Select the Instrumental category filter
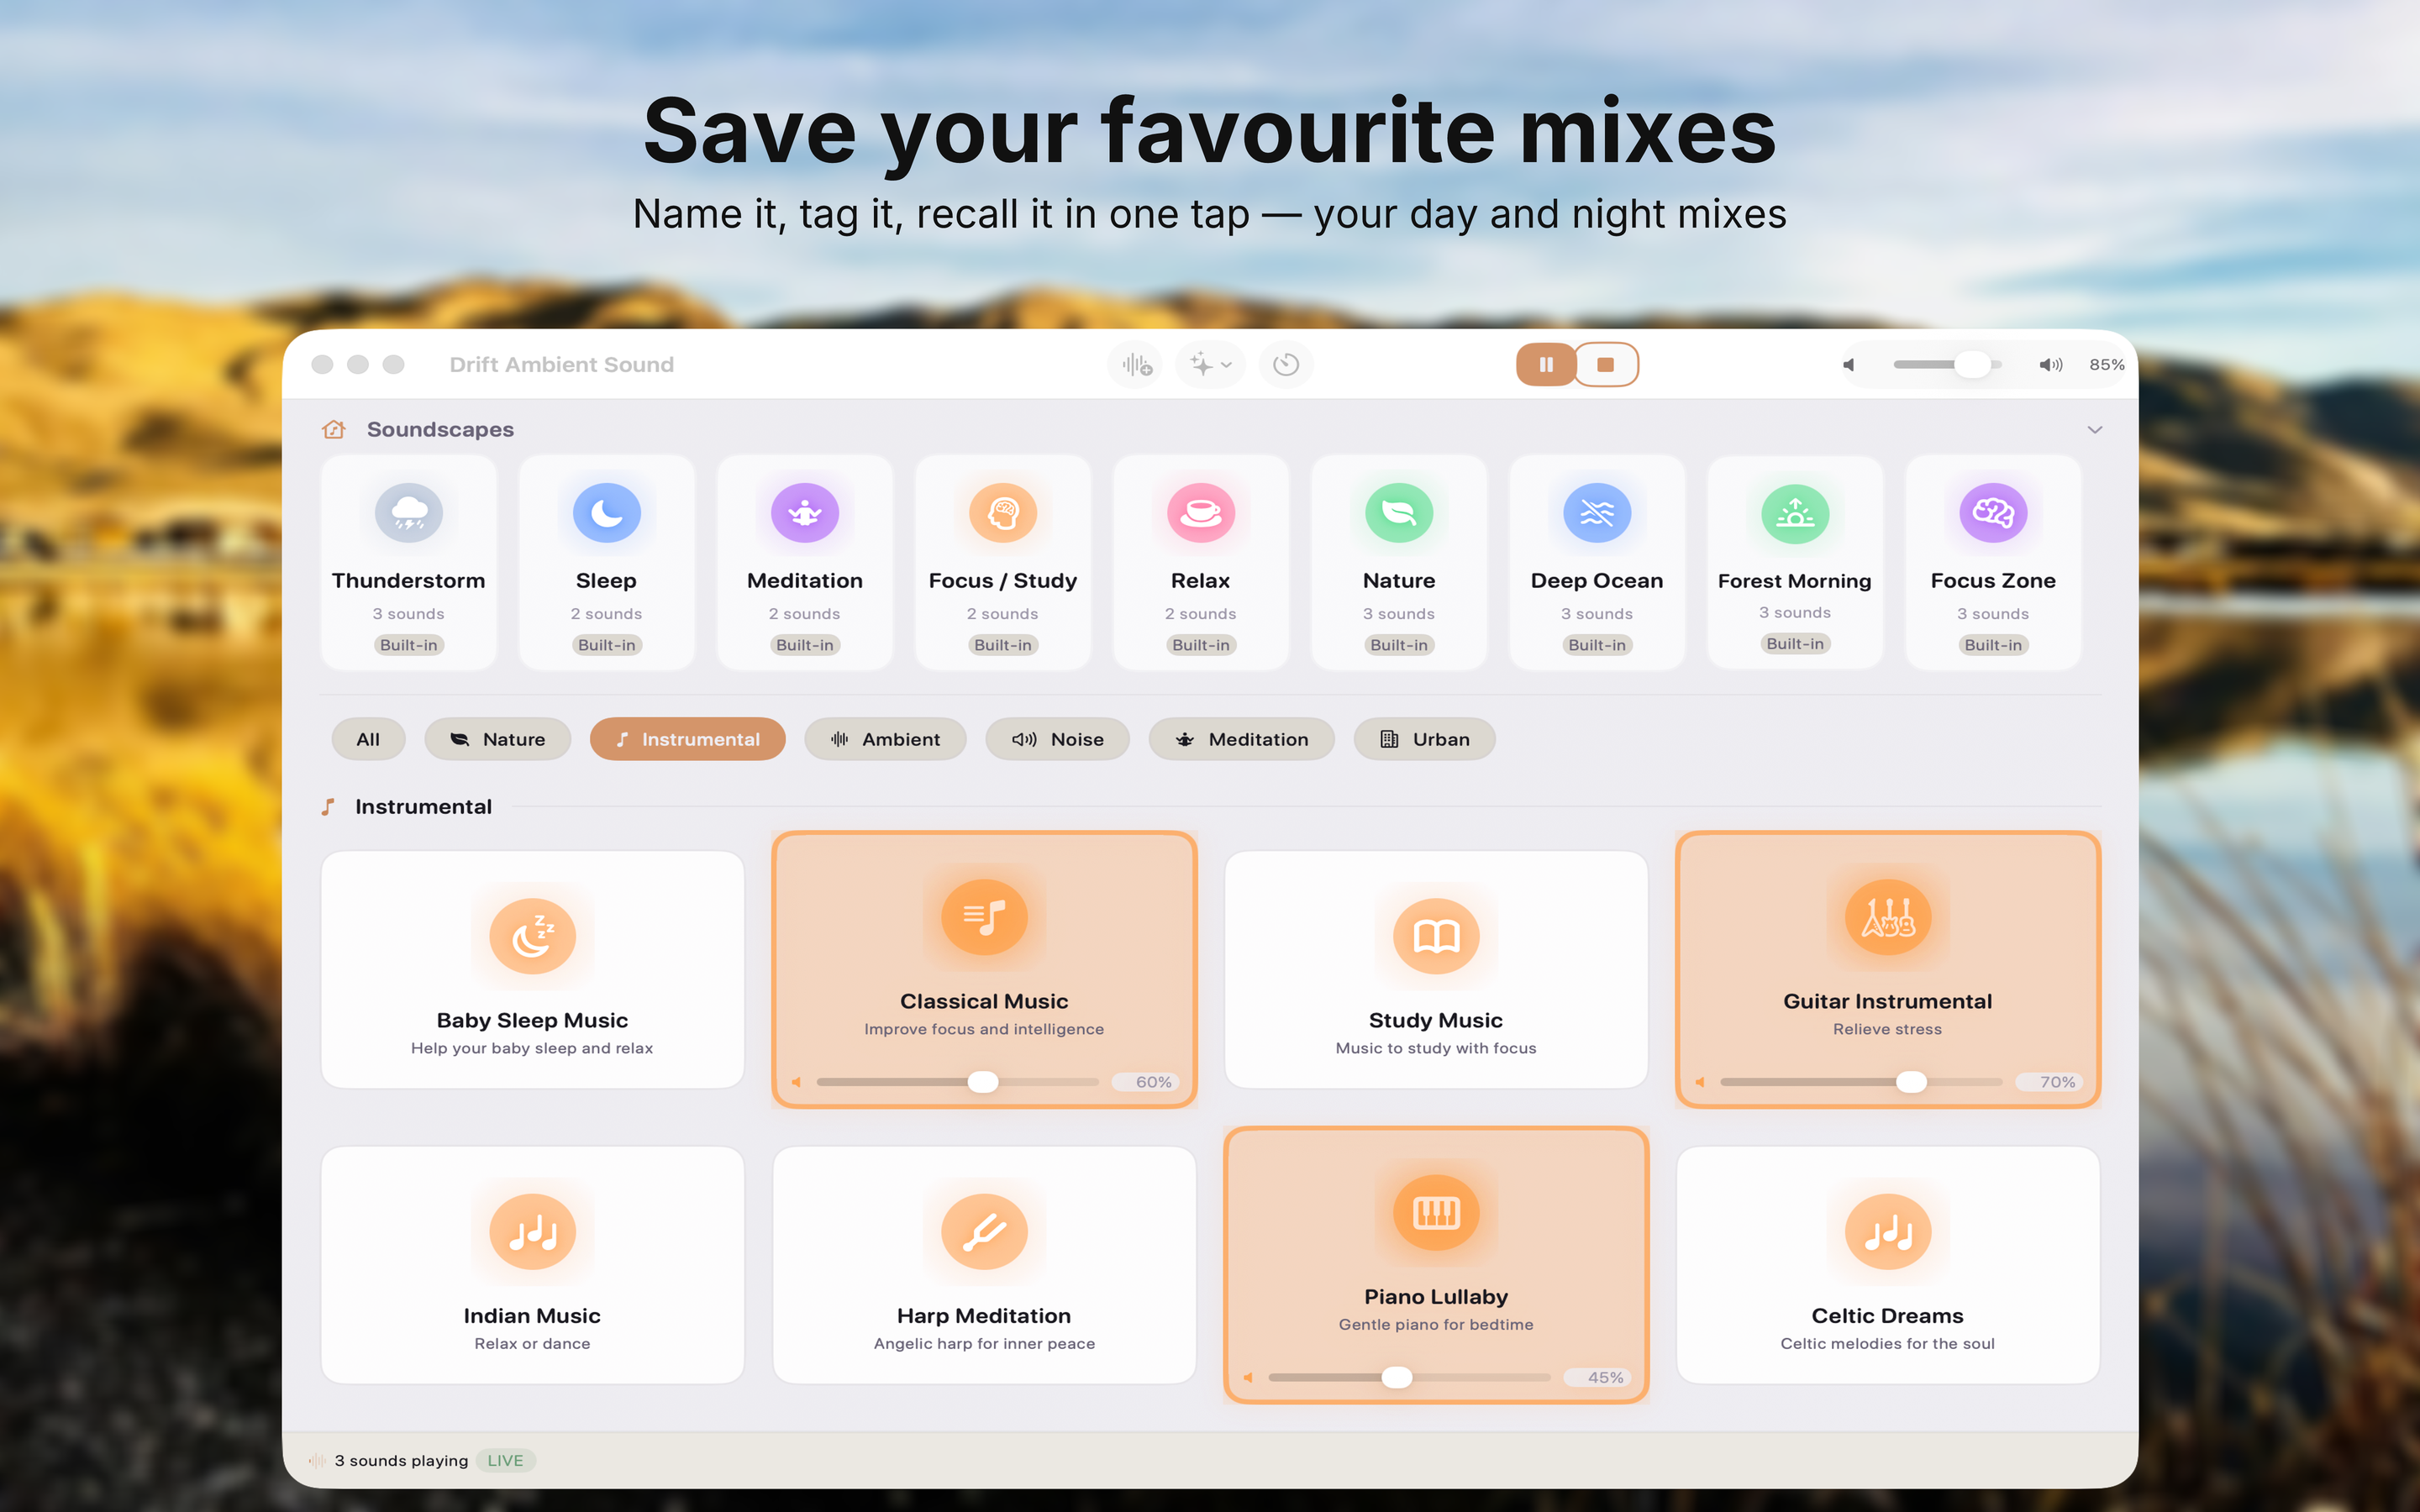This screenshot has width=2420, height=1512. click(x=687, y=739)
